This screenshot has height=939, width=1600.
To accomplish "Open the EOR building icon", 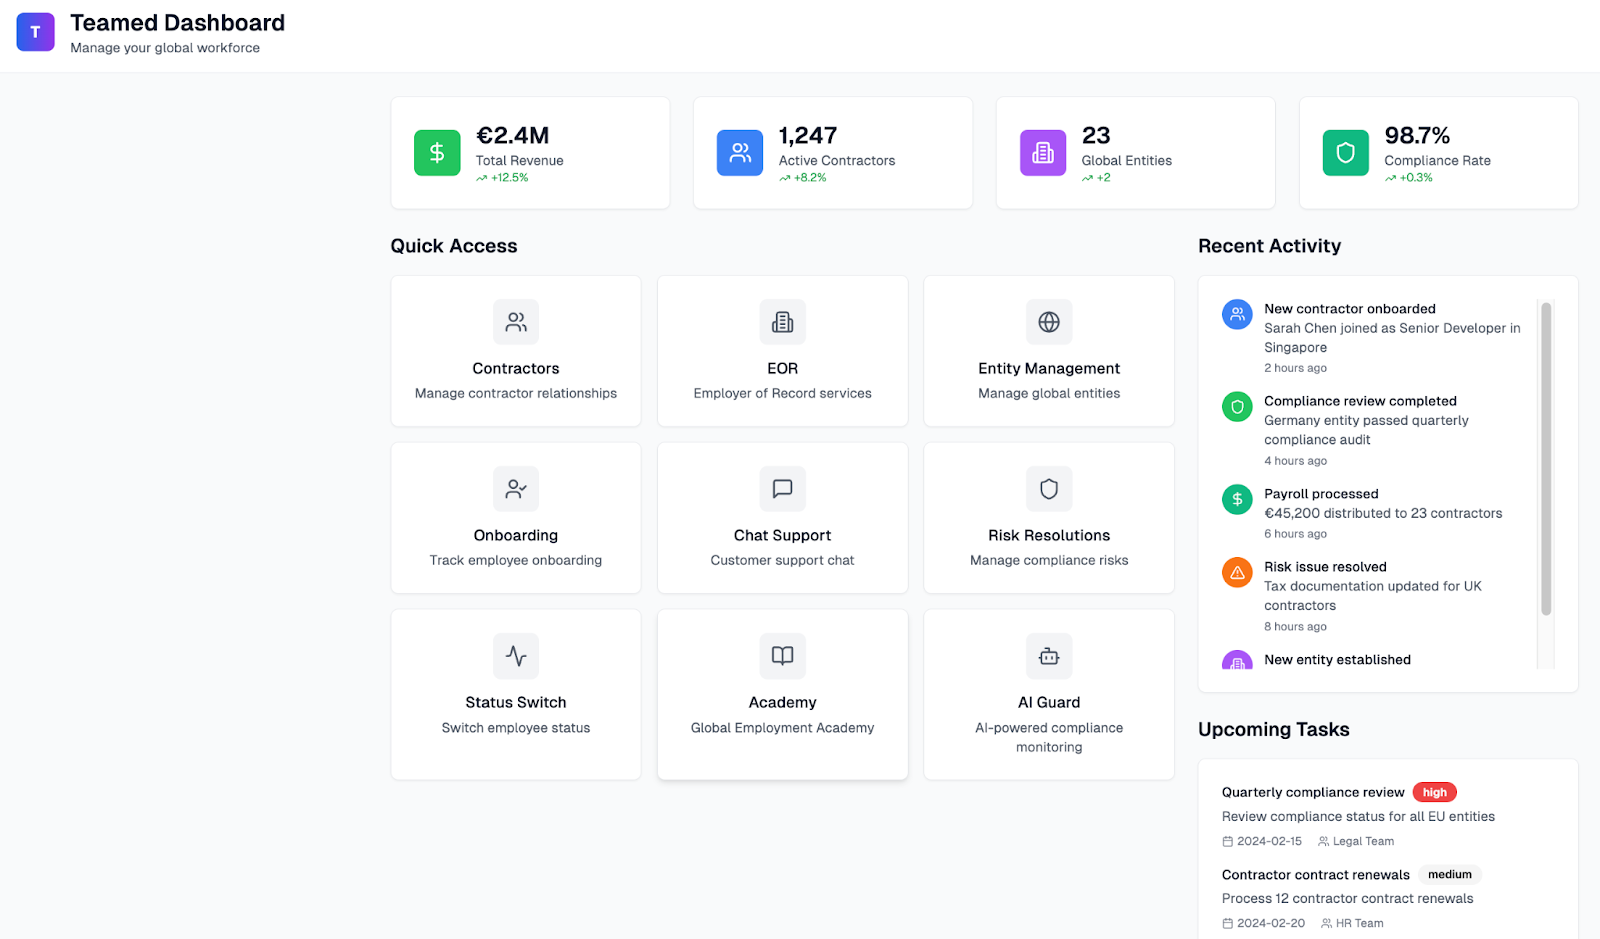I will coord(782,322).
